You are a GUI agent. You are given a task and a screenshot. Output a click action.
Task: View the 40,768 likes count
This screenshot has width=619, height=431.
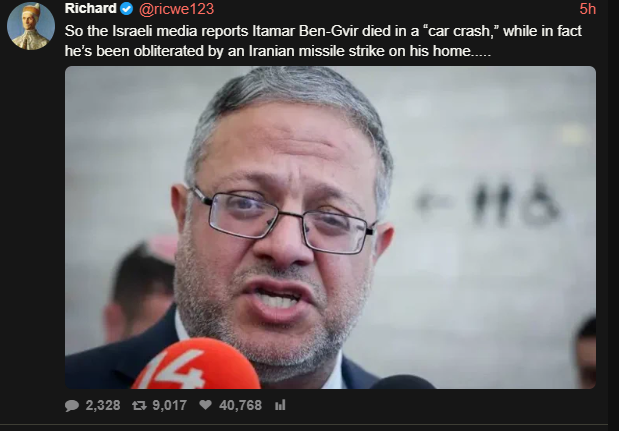240,405
